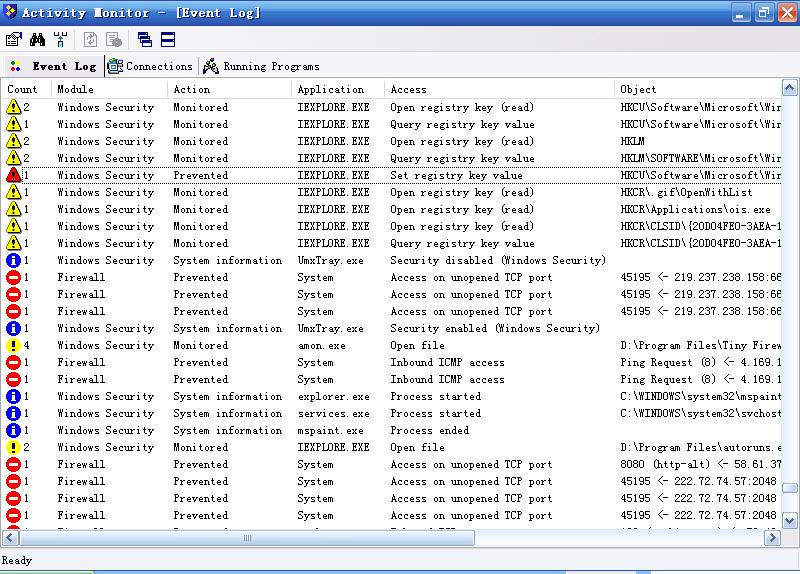
Task: Click the 'Ready' status bar text
Action: coord(17,560)
